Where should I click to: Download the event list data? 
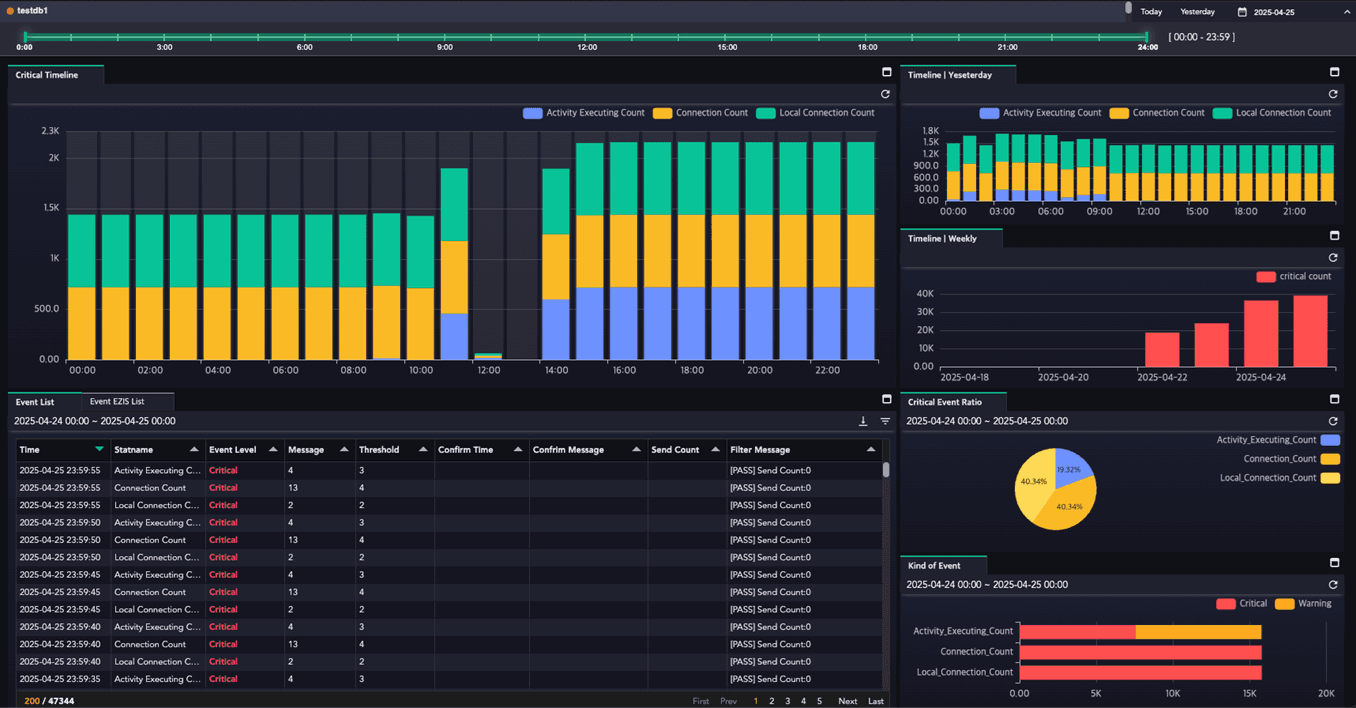[x=863, y=421]
